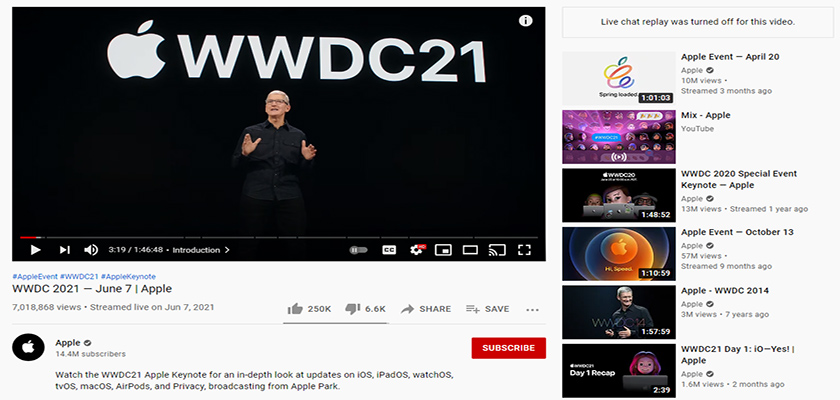Cast video to a TV
The image size is (840, 400).
coord(497,250)
